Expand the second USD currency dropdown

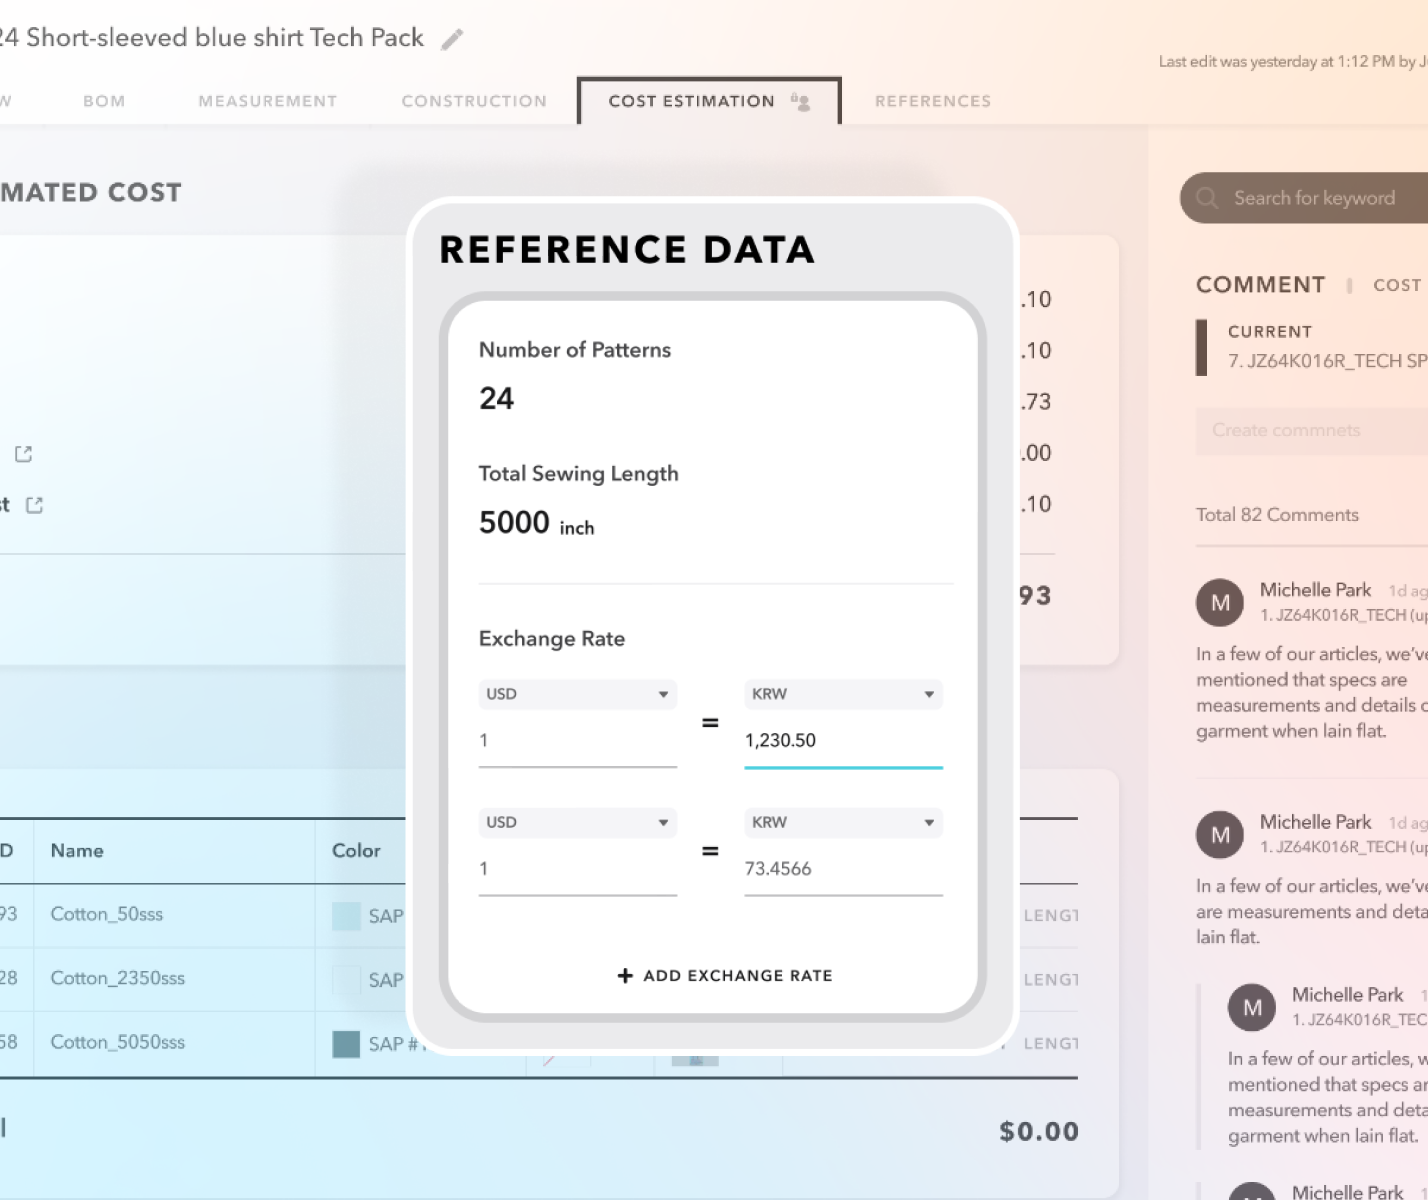[x=577, y=822]
